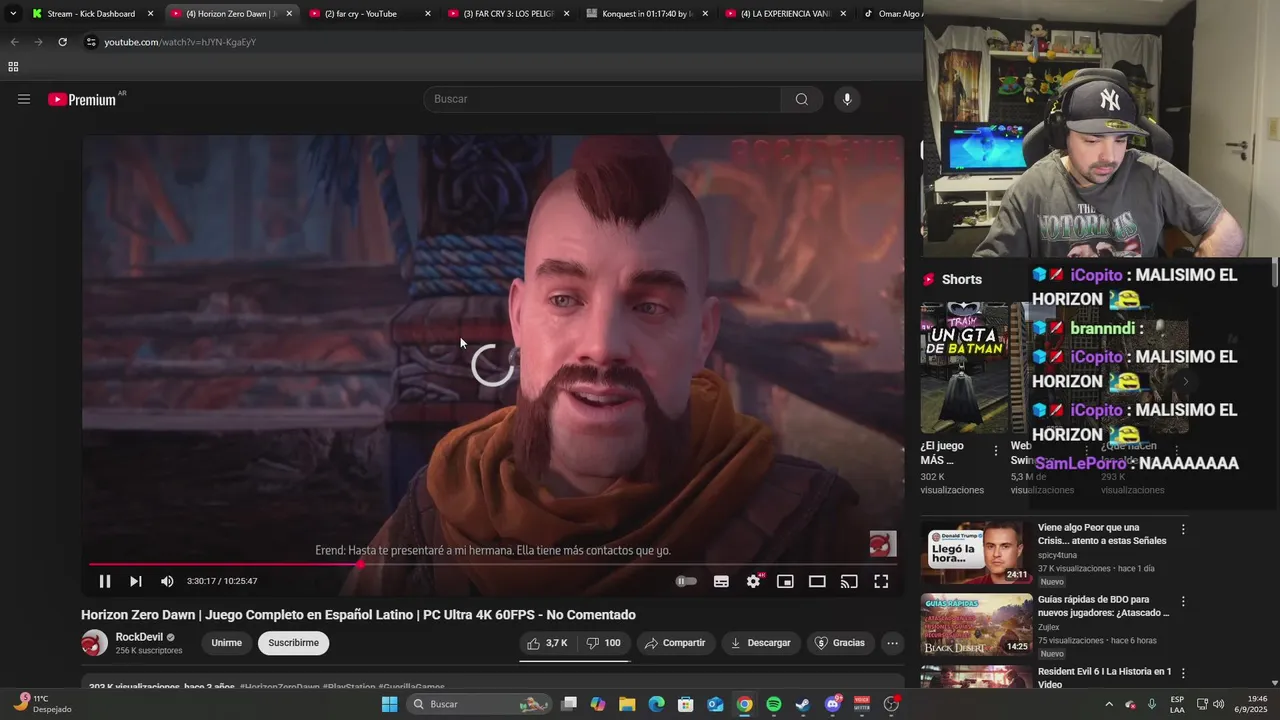This screenshot has width=1280, height=720.
Task: Open the Guías rápidas de BDO video title
Action: click(1103, 606)
